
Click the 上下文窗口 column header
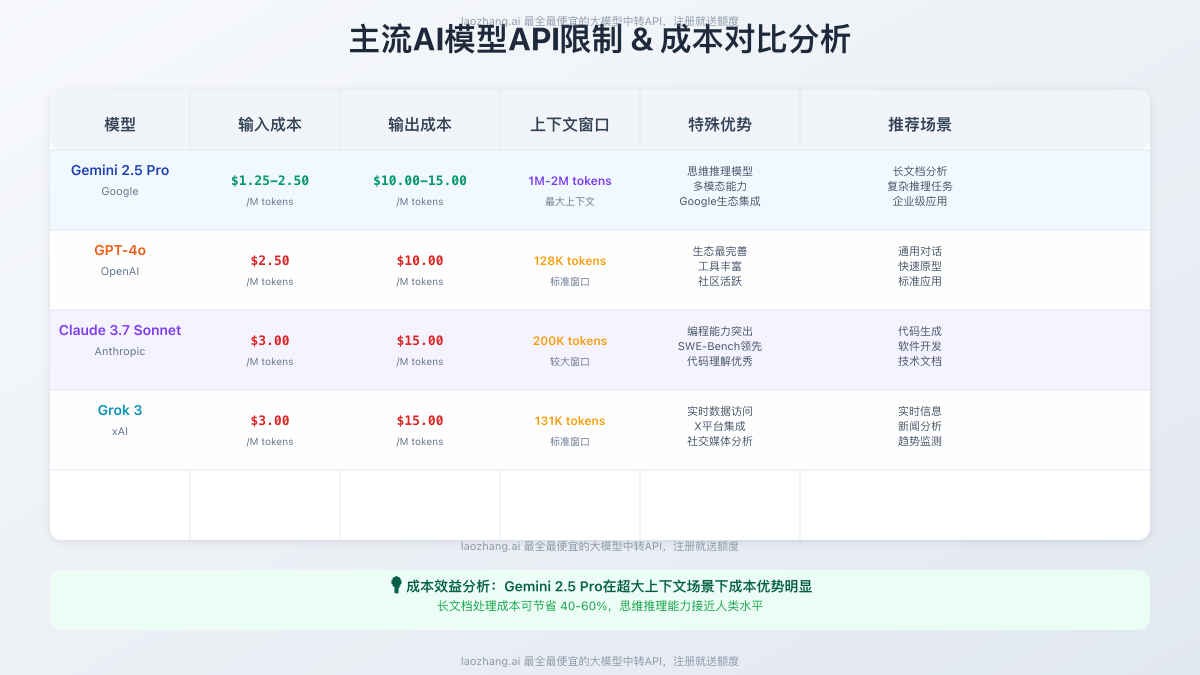[570, 125]
